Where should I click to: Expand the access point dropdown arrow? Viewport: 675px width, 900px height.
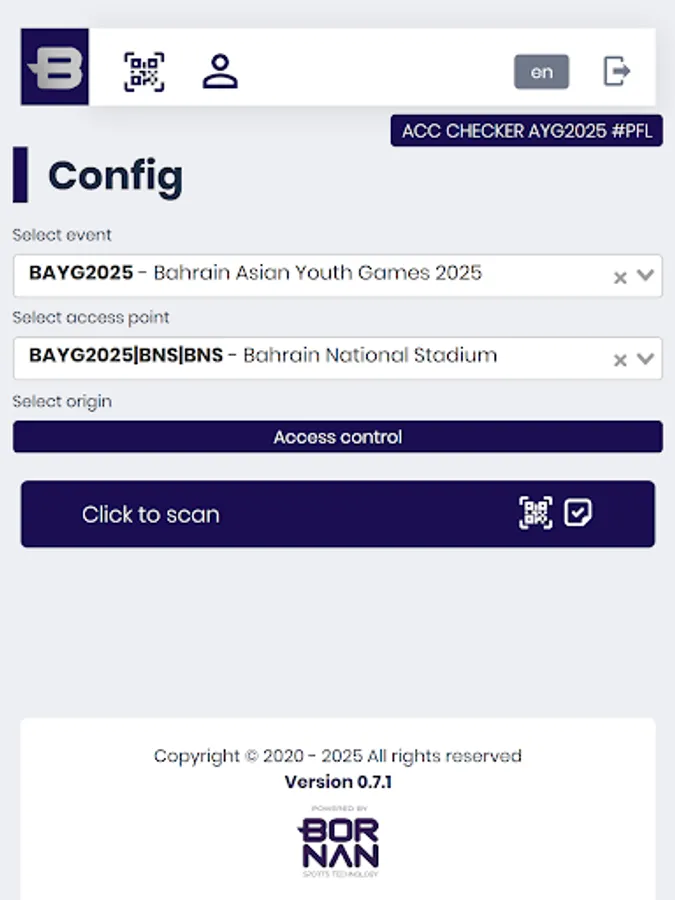tap(646, 358)
